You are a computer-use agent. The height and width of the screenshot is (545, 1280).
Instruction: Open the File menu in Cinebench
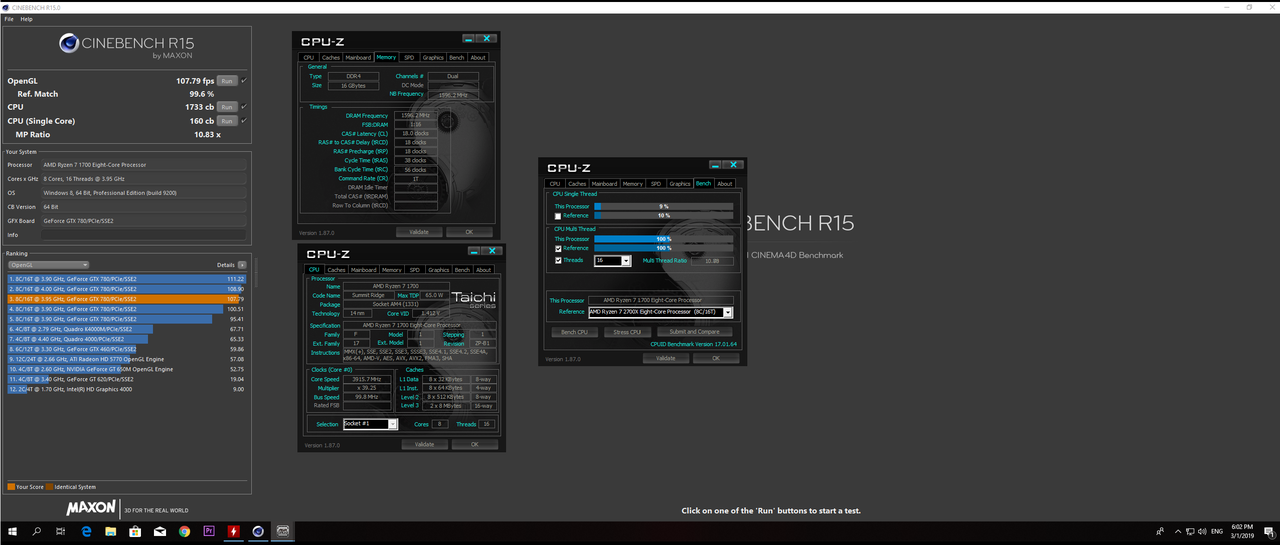(9, 19)
